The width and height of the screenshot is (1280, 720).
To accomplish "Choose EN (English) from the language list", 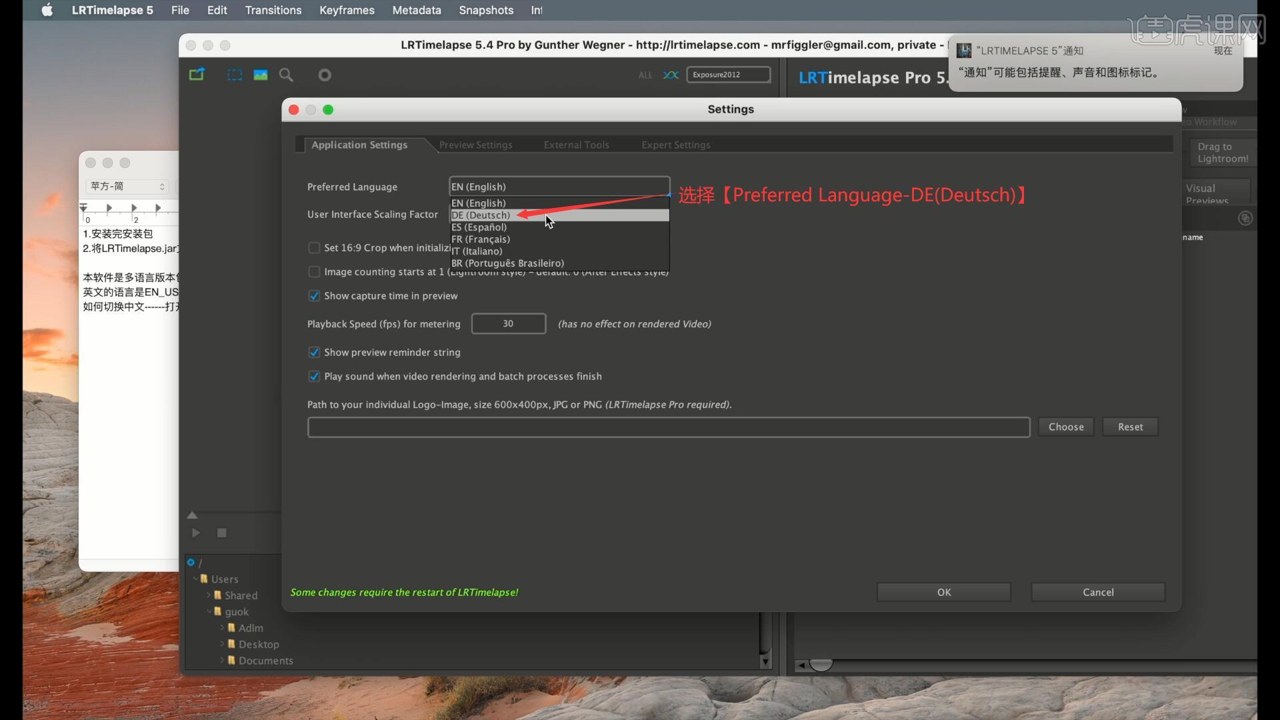I will tap(559, 203).
